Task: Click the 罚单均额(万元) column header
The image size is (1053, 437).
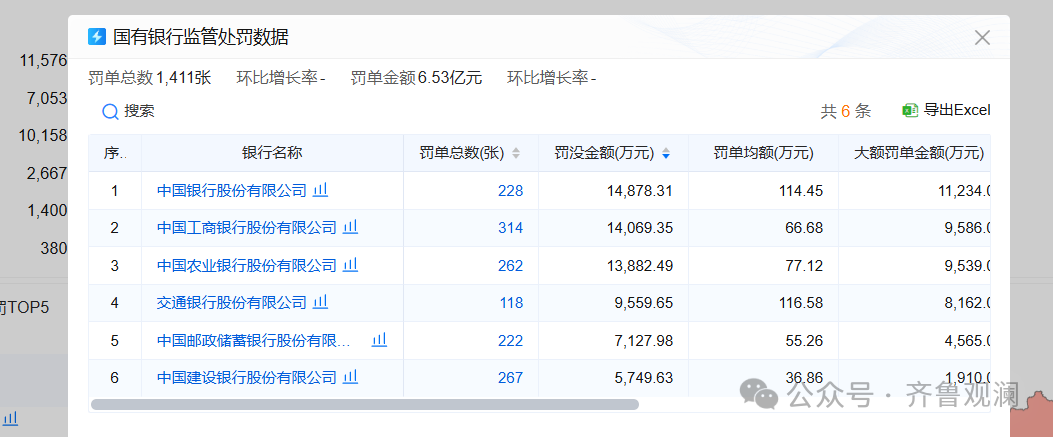Action: coord(762,153)
